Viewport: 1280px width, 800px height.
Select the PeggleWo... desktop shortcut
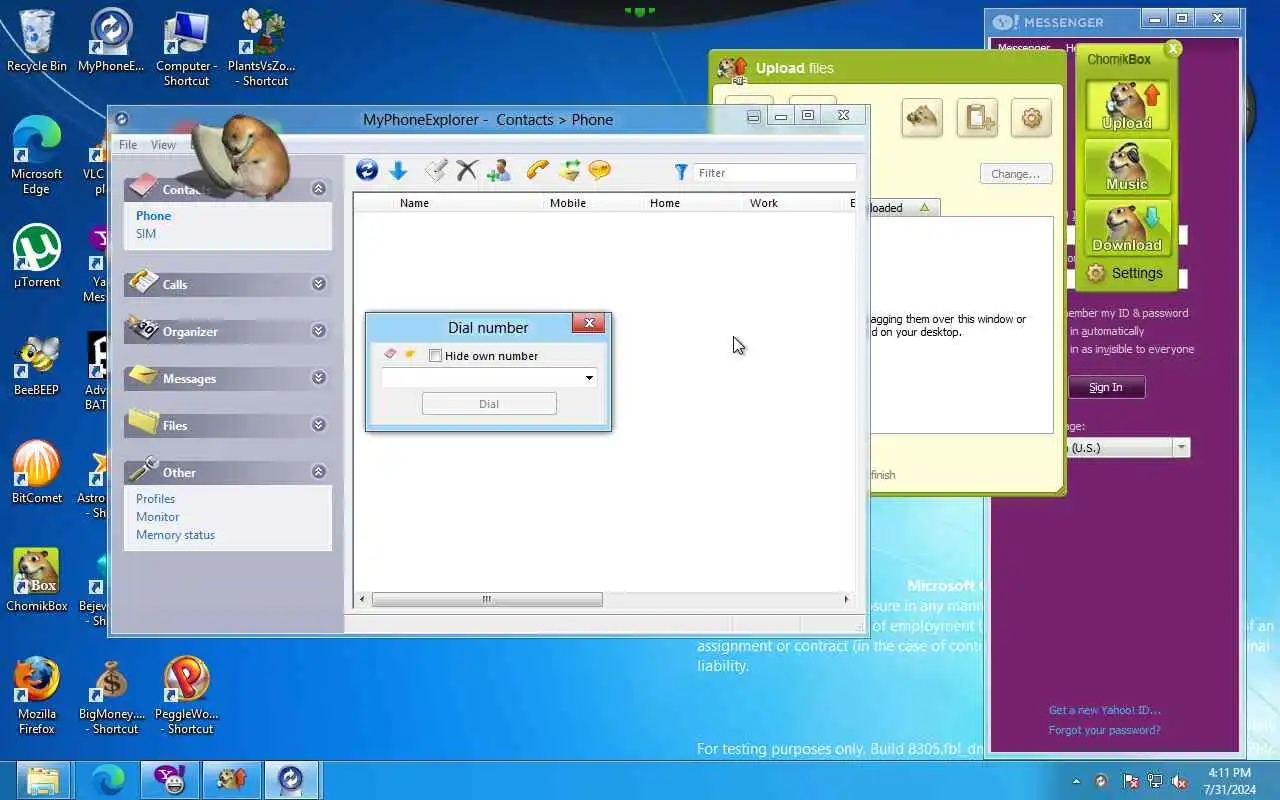point(187,696)
